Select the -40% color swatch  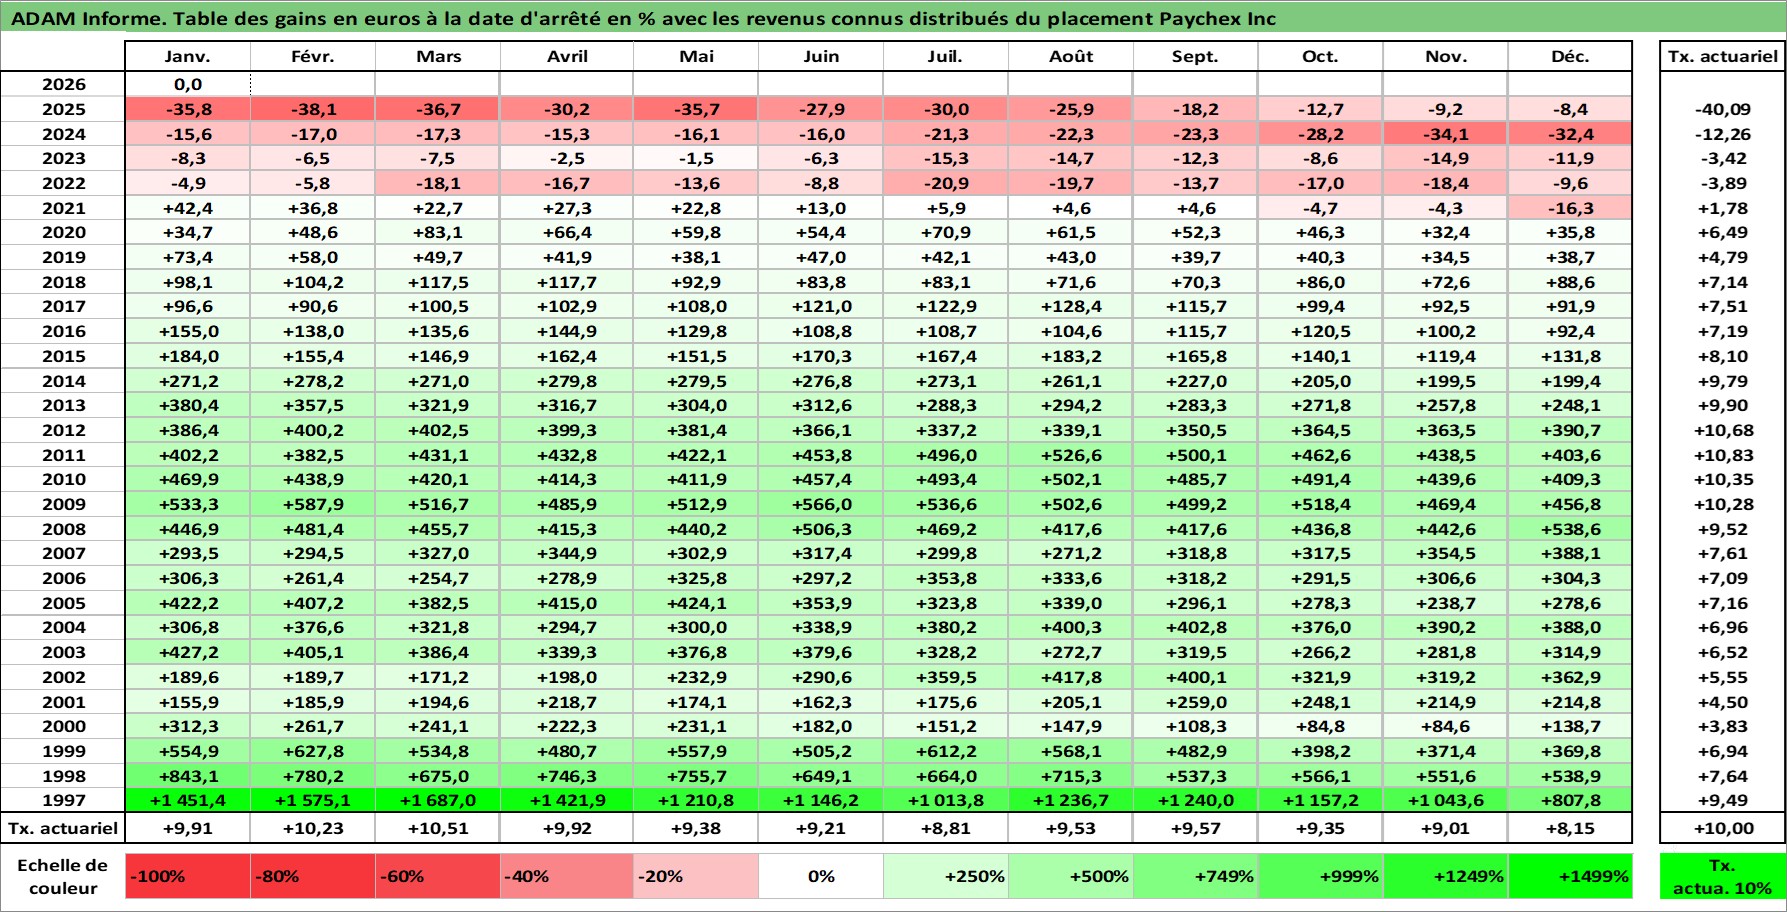(567, 876)
